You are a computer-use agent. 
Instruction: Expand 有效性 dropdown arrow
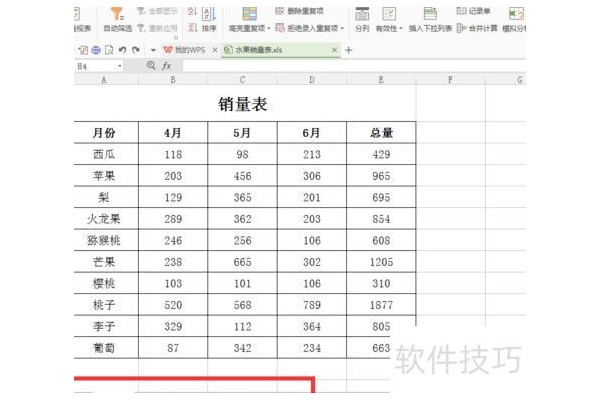(401, 28)
